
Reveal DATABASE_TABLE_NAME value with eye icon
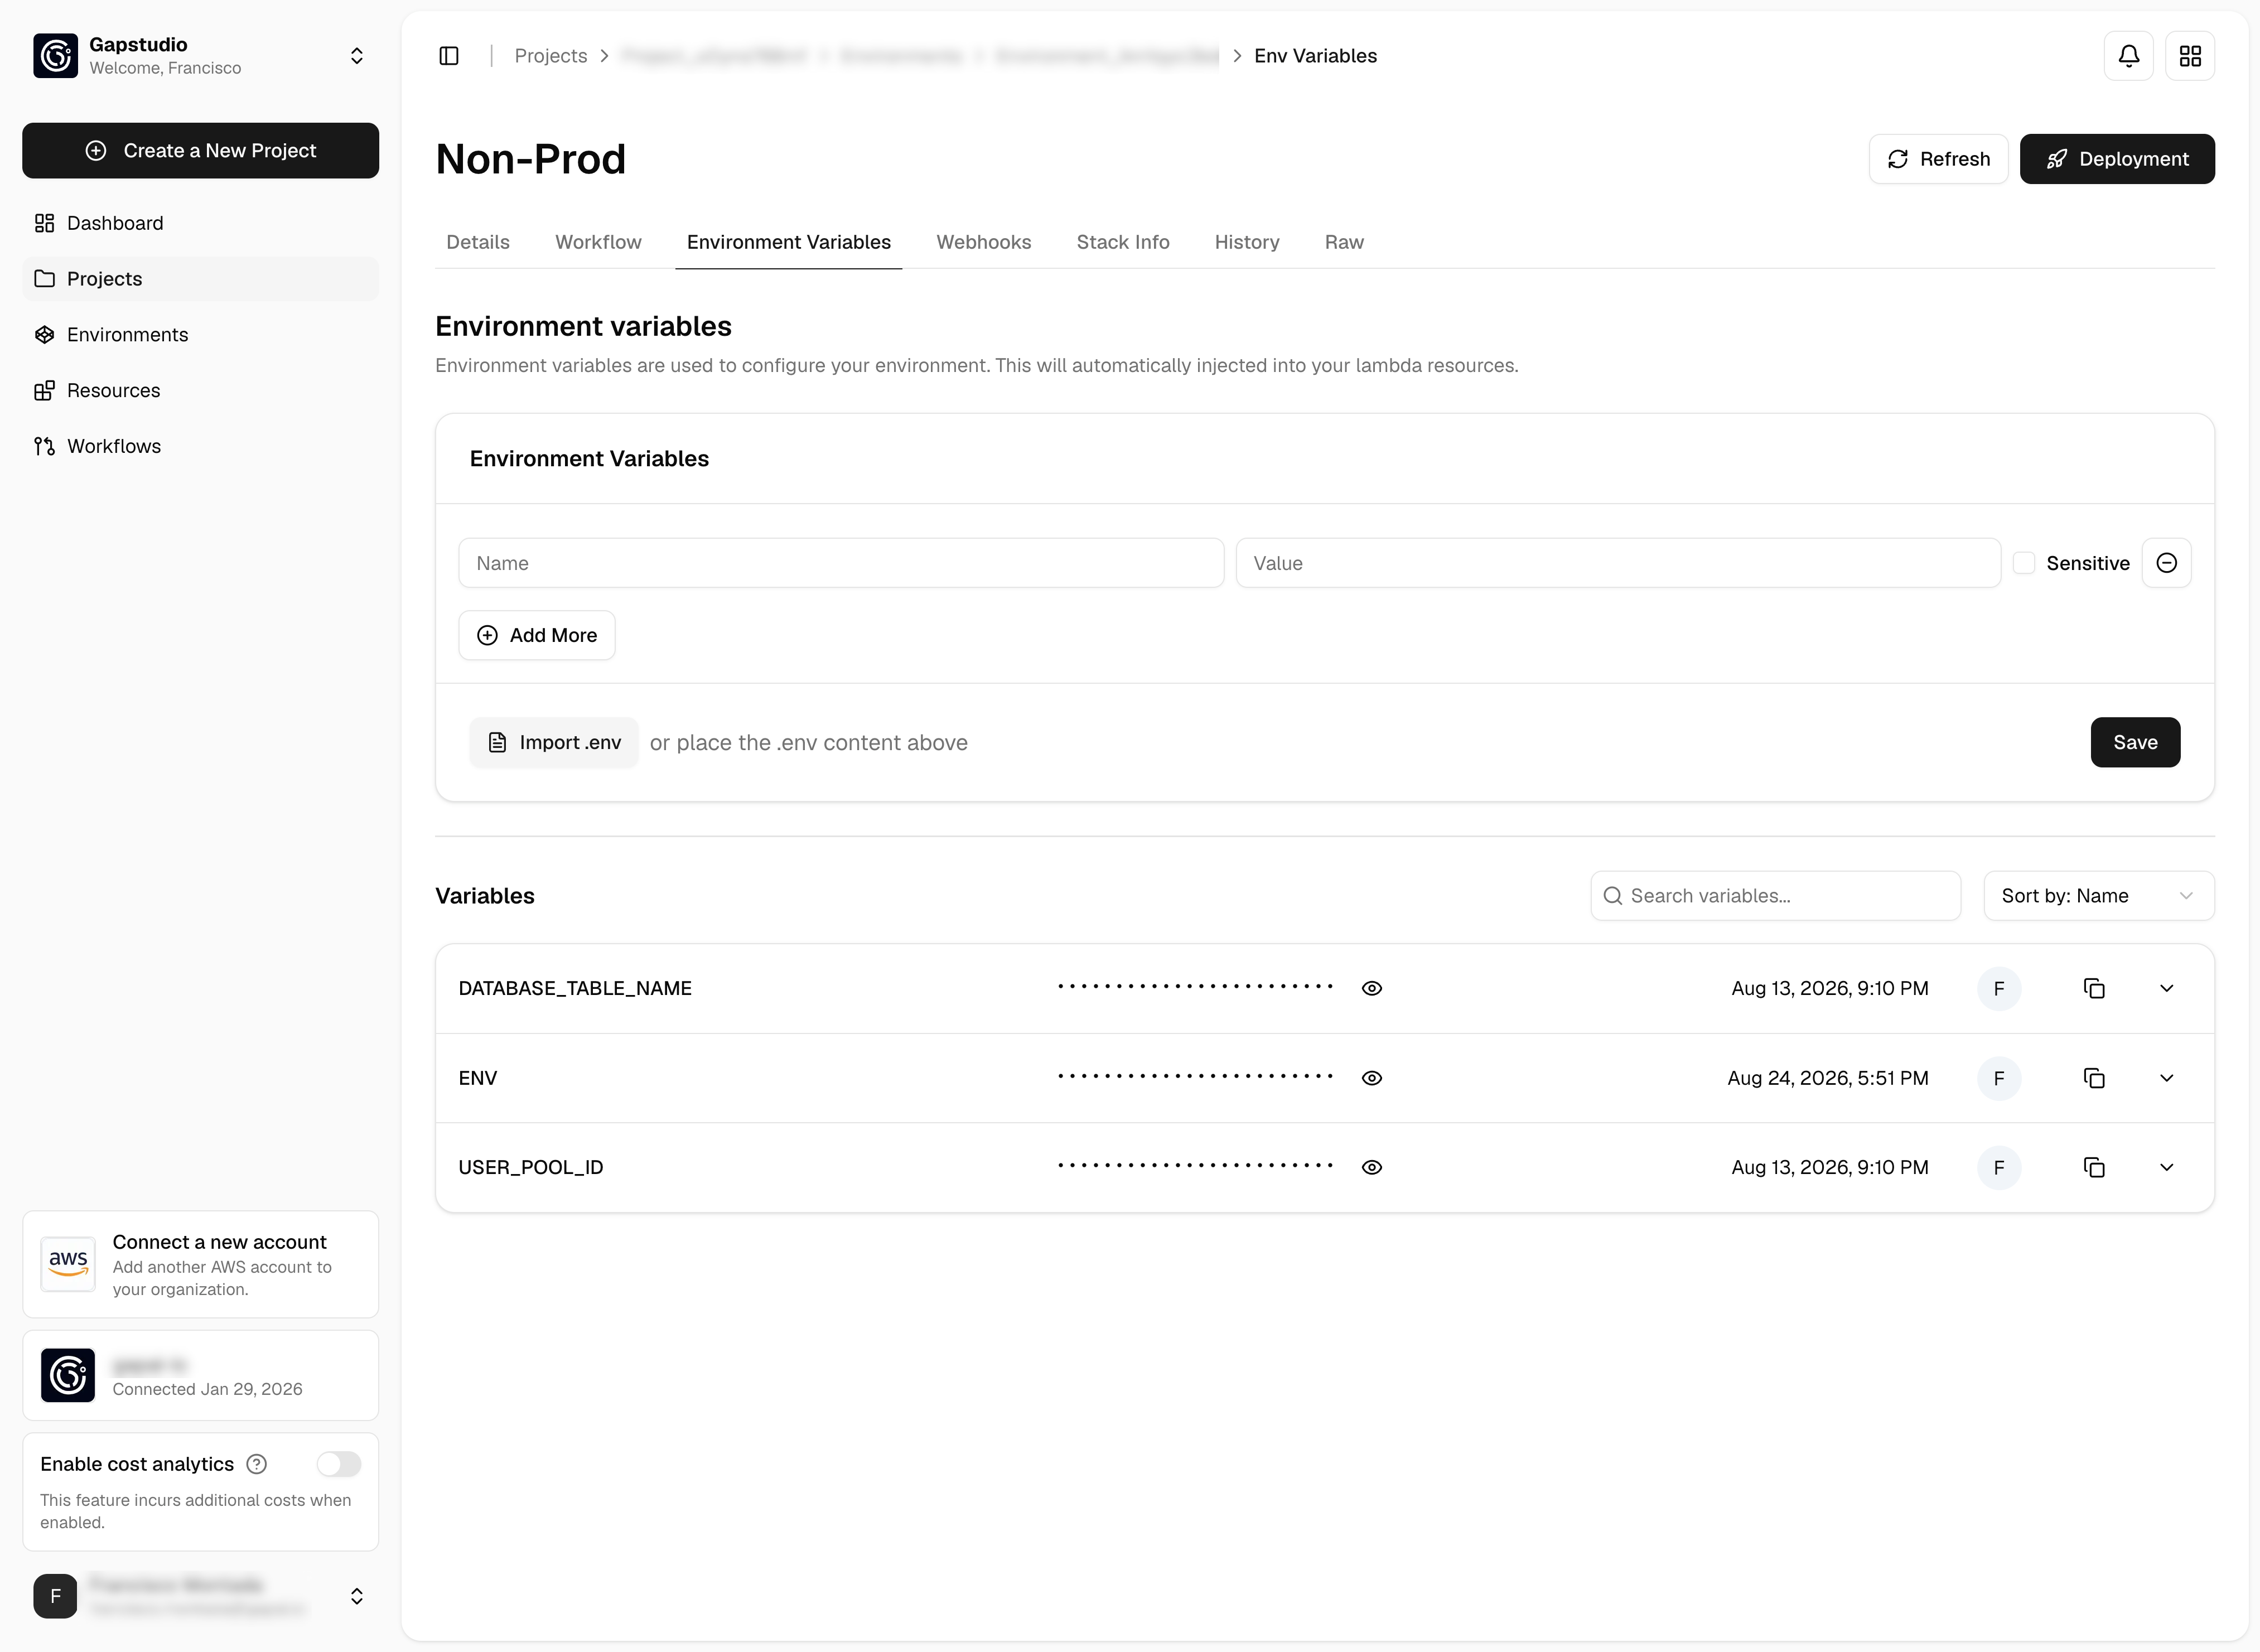[1372, 988]
